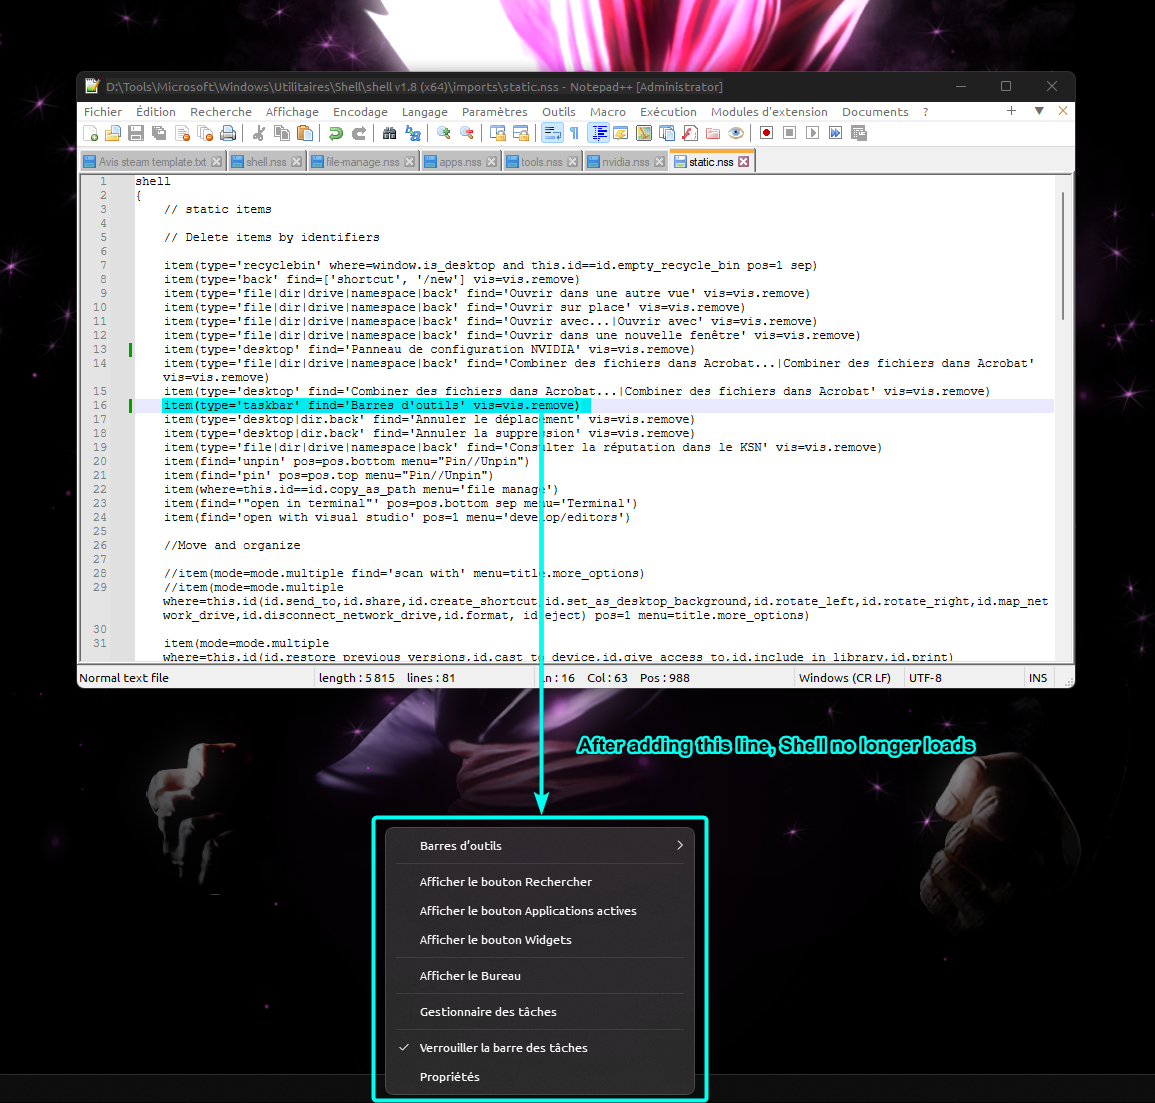Open the Affichage menu
The image size is (1155, 1103).
292,112
